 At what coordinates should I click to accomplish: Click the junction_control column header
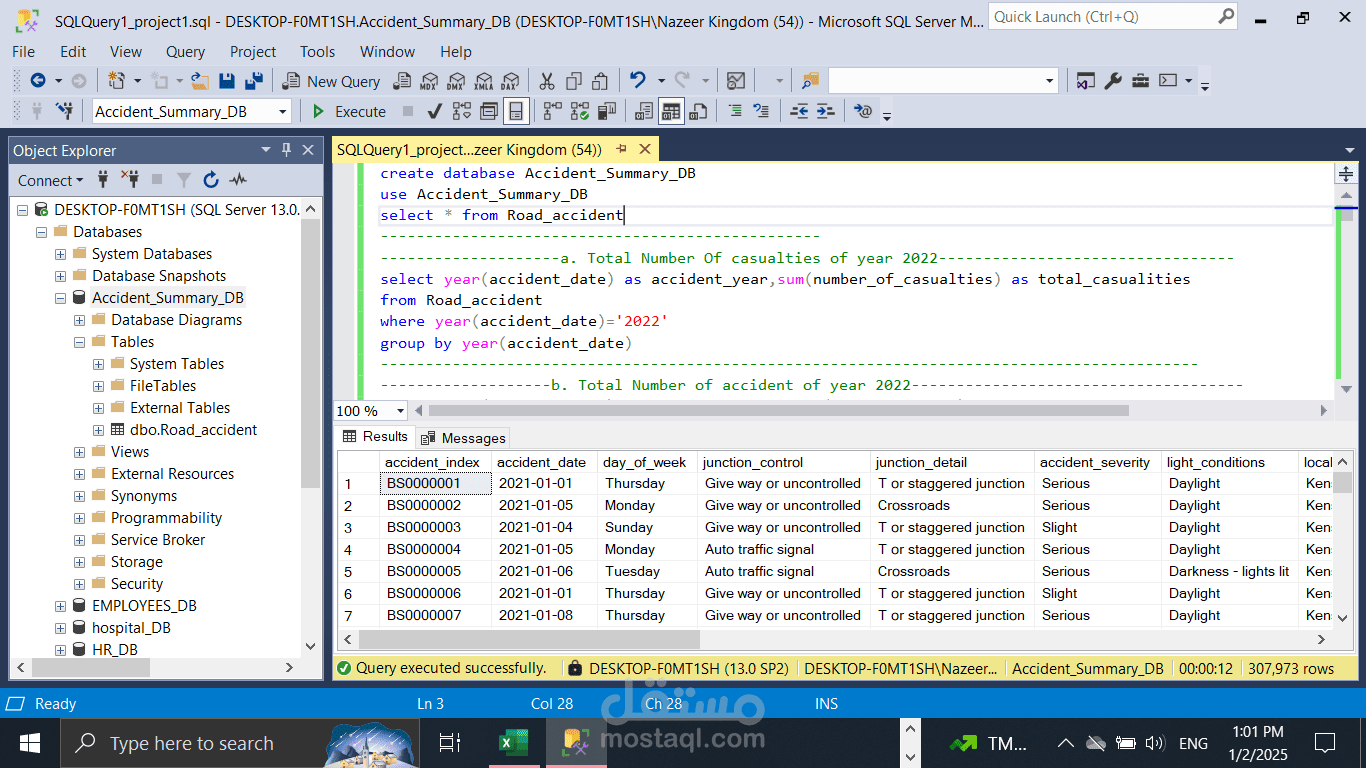pyautogui.click(x=784, y=462)
